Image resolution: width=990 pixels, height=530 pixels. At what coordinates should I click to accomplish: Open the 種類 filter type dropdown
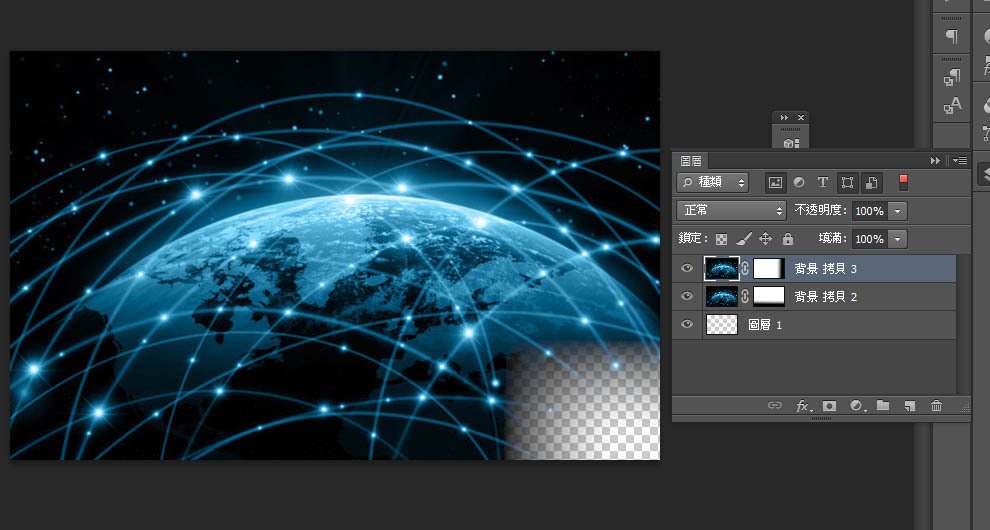pyautogui.click(x=712, y=183)
